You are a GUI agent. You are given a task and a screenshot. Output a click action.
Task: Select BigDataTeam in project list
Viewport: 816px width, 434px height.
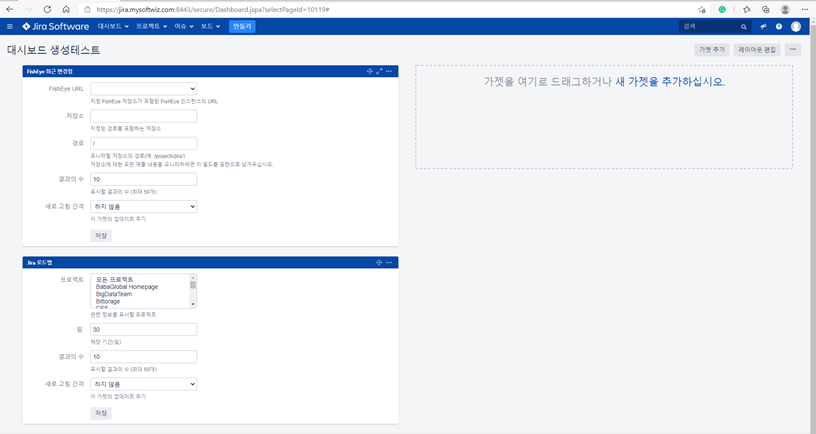[x=114, y=294]
